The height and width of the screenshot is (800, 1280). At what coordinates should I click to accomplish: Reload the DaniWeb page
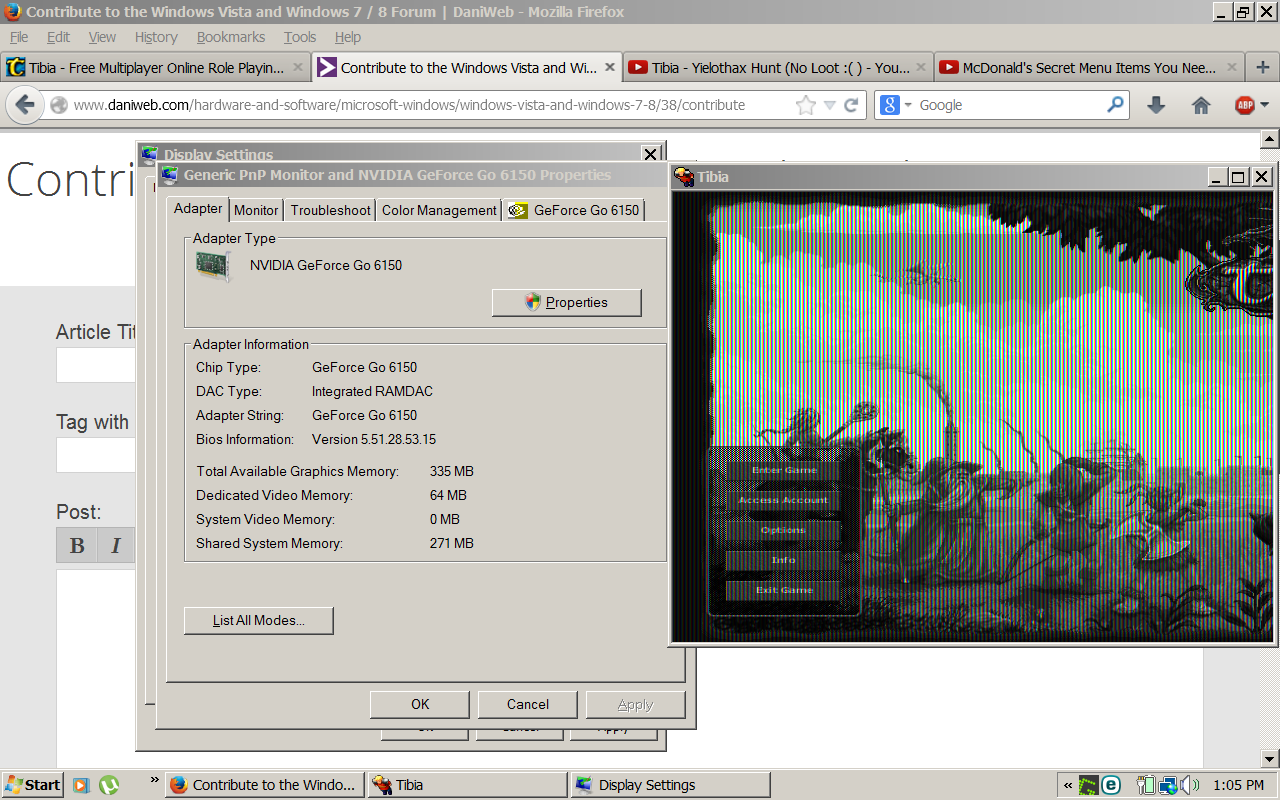point(851,105)
